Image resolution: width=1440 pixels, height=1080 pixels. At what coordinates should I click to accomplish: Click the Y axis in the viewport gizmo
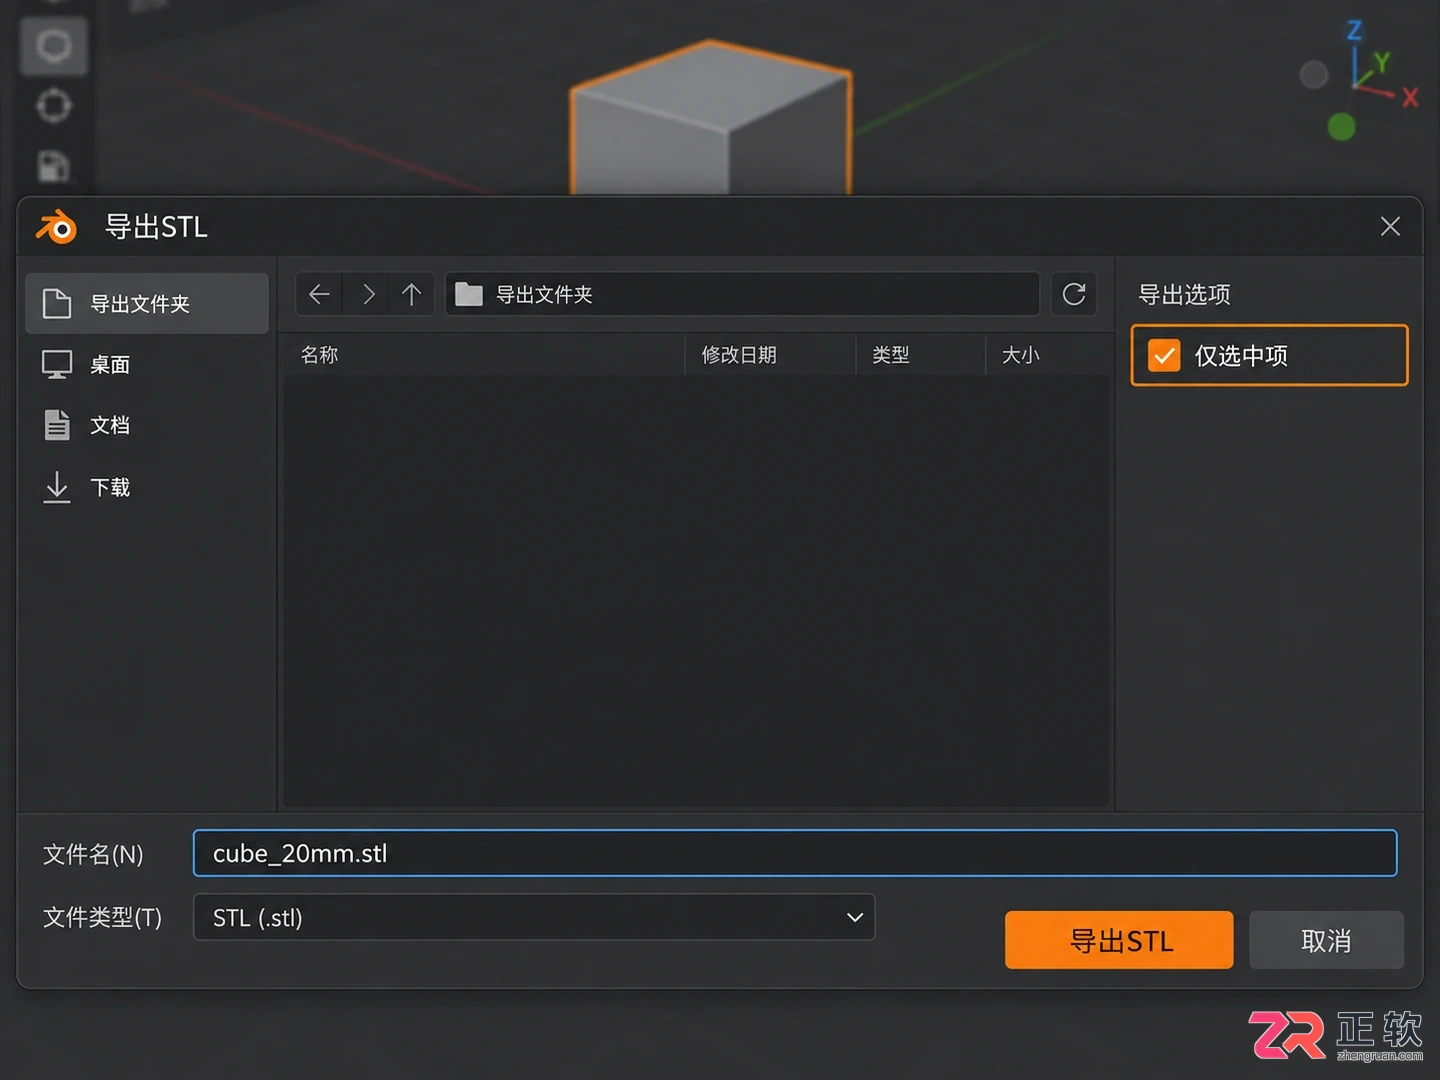(1382, 63)
